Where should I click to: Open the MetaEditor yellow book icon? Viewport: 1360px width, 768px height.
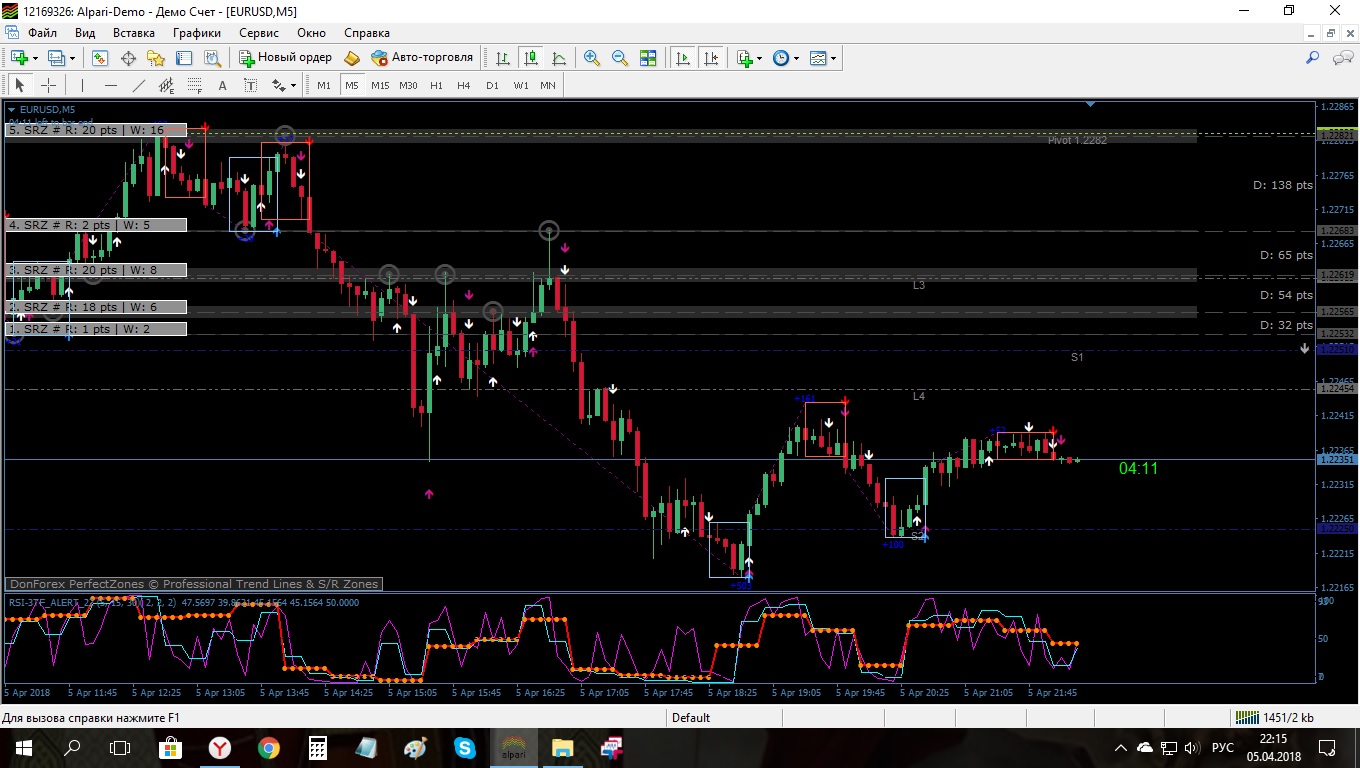(352, 58)
